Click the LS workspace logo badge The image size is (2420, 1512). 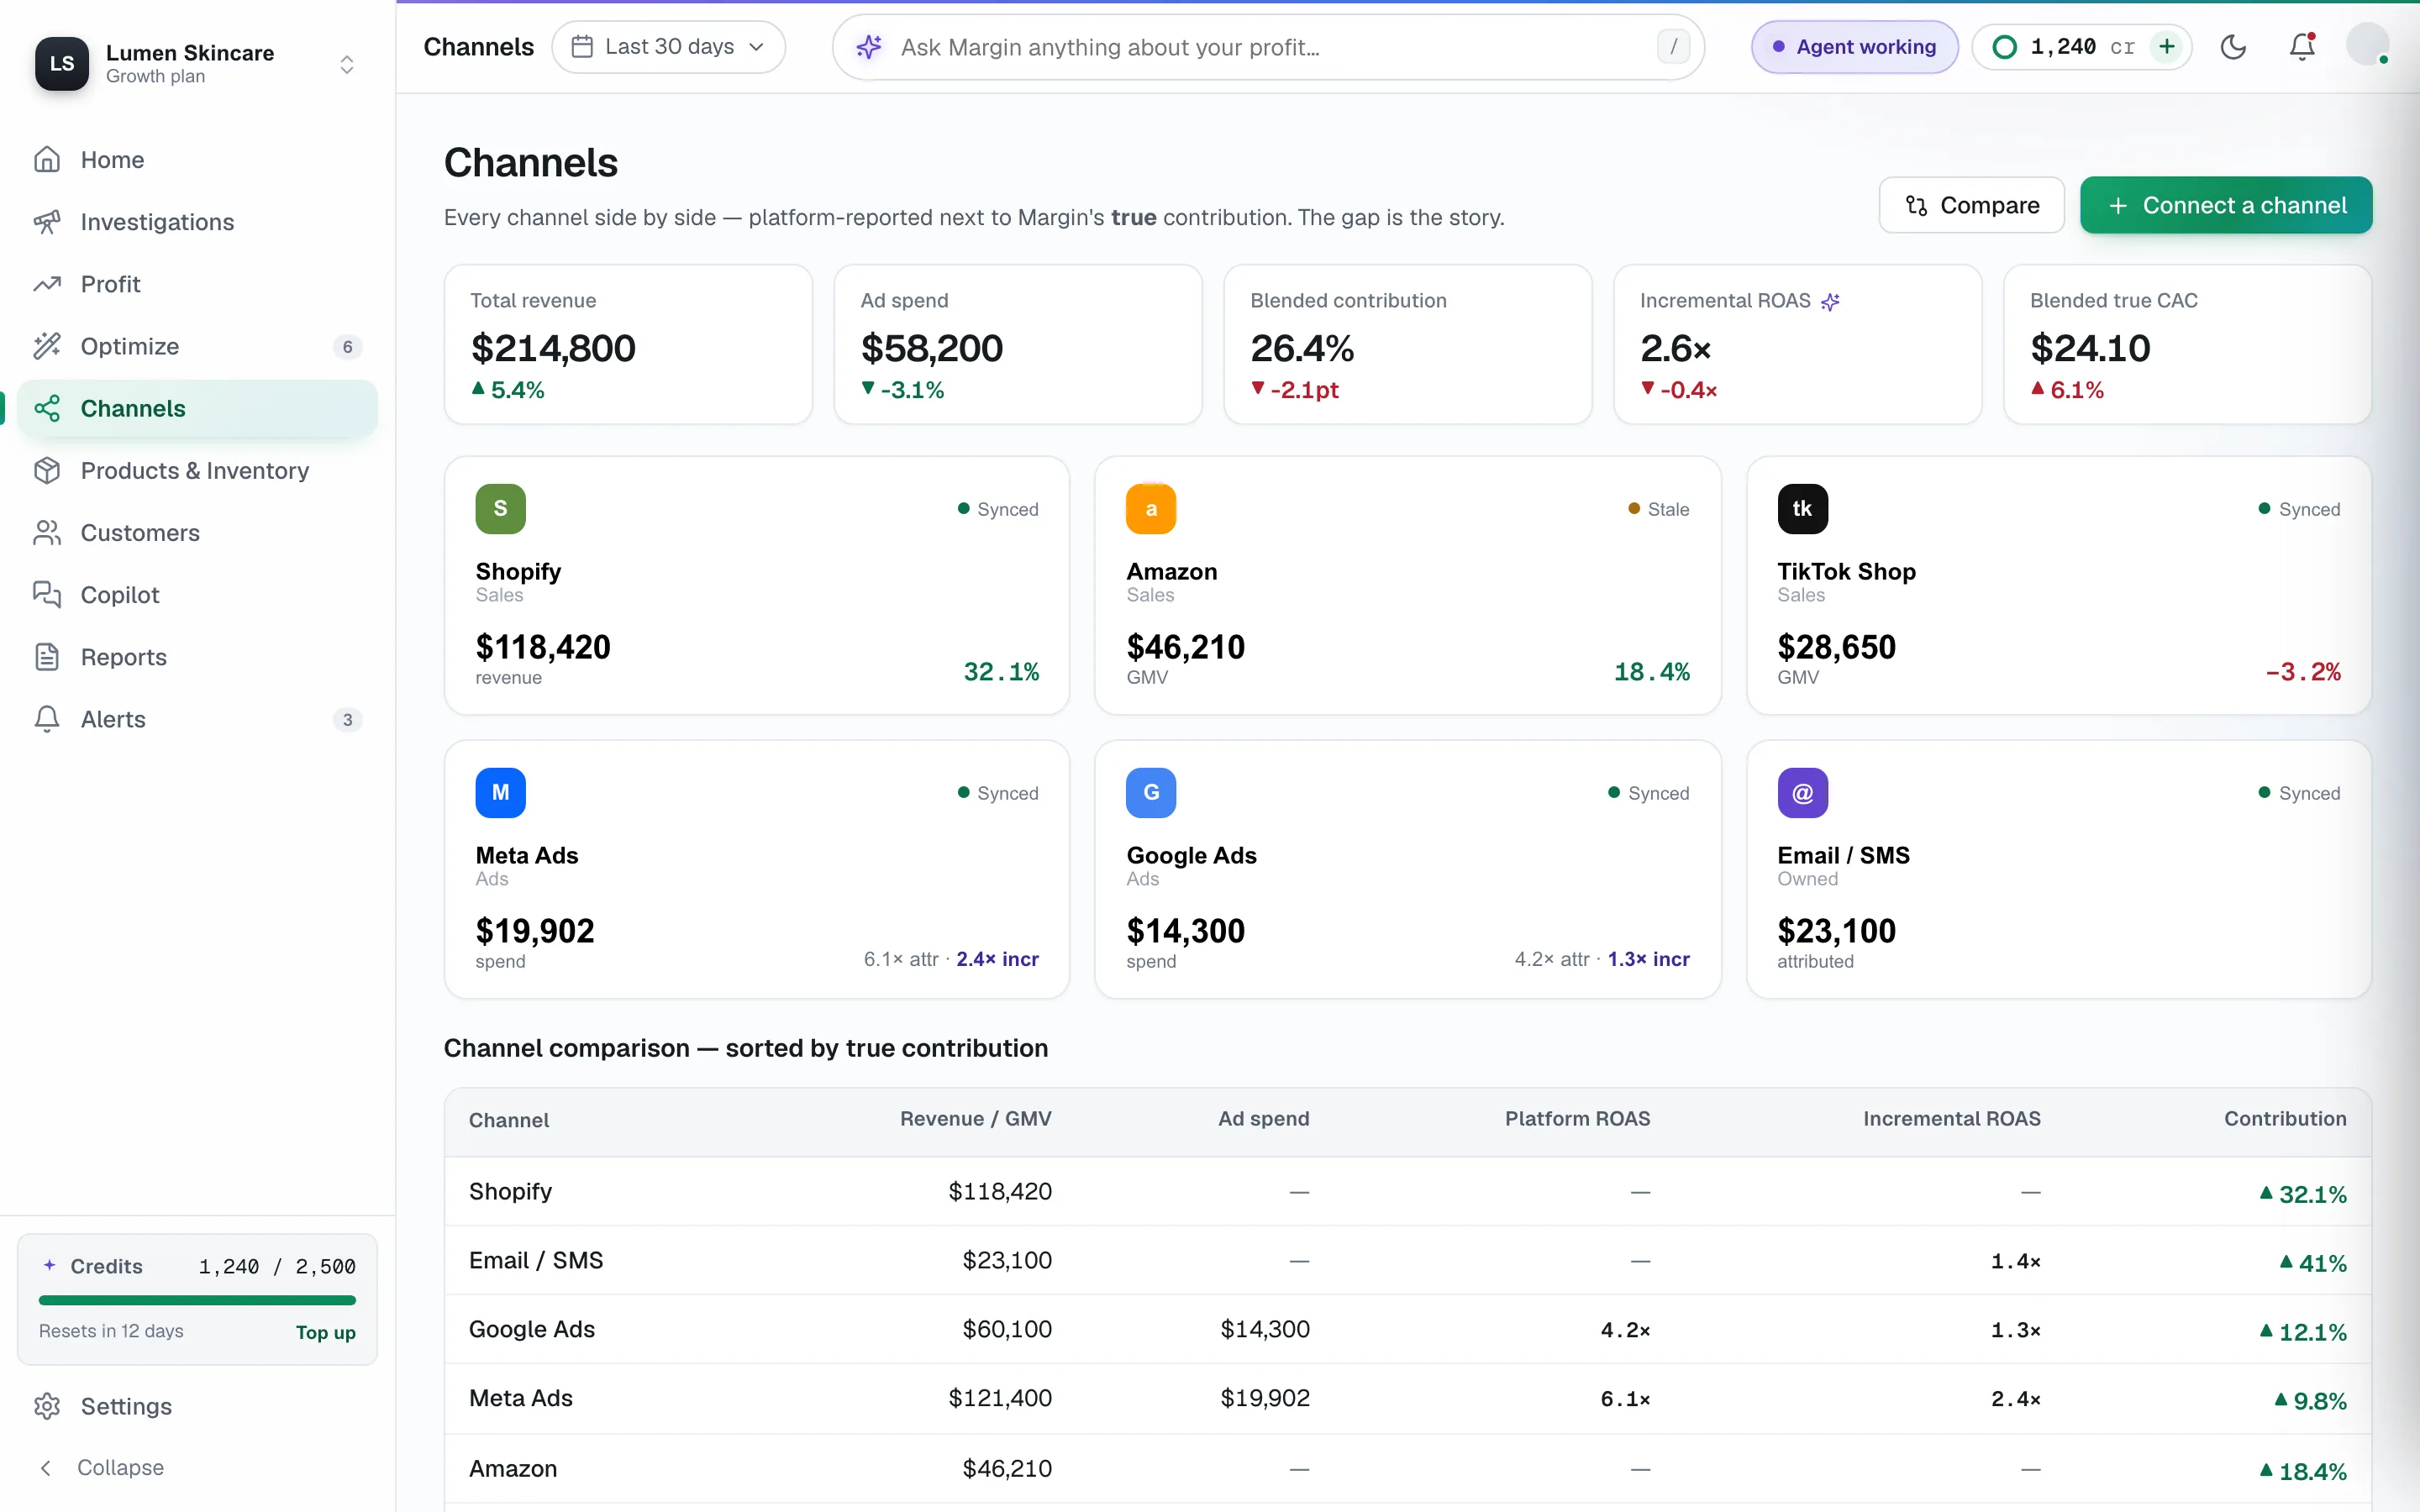tap(62, 64)
